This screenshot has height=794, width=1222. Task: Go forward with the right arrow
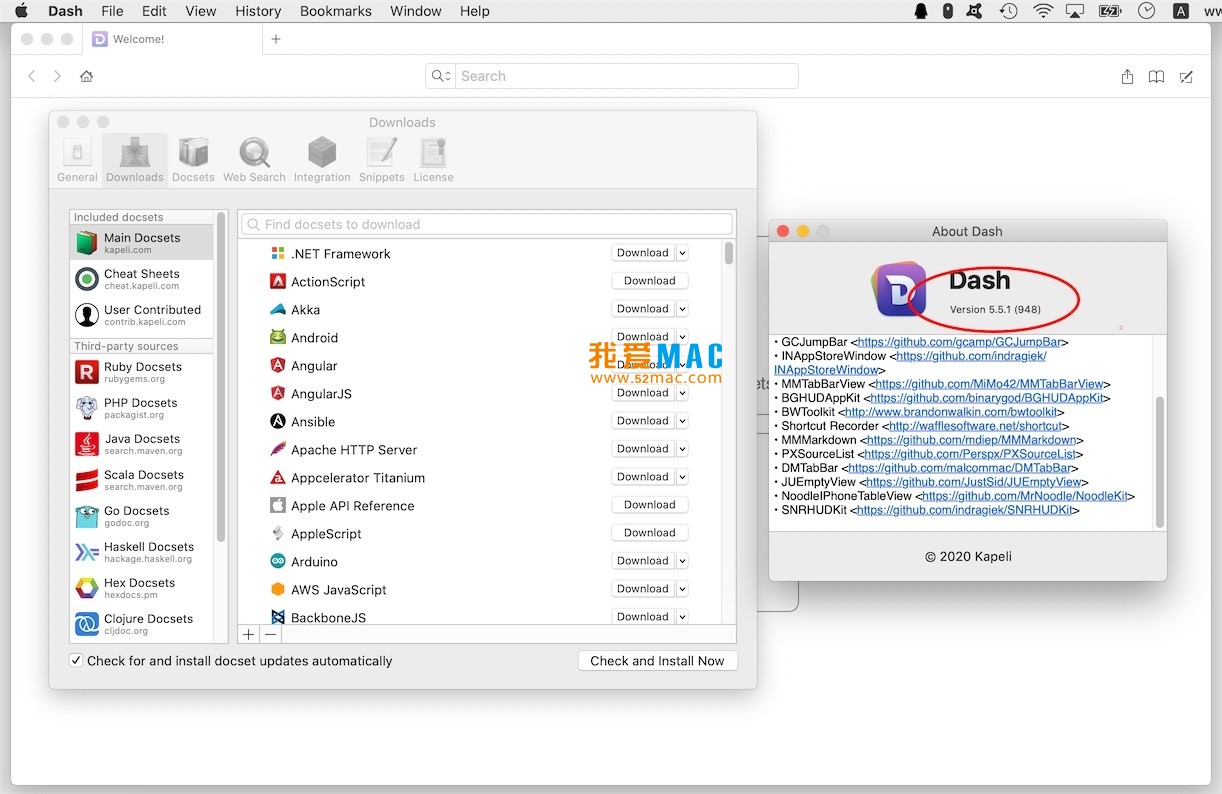(57, 76)
